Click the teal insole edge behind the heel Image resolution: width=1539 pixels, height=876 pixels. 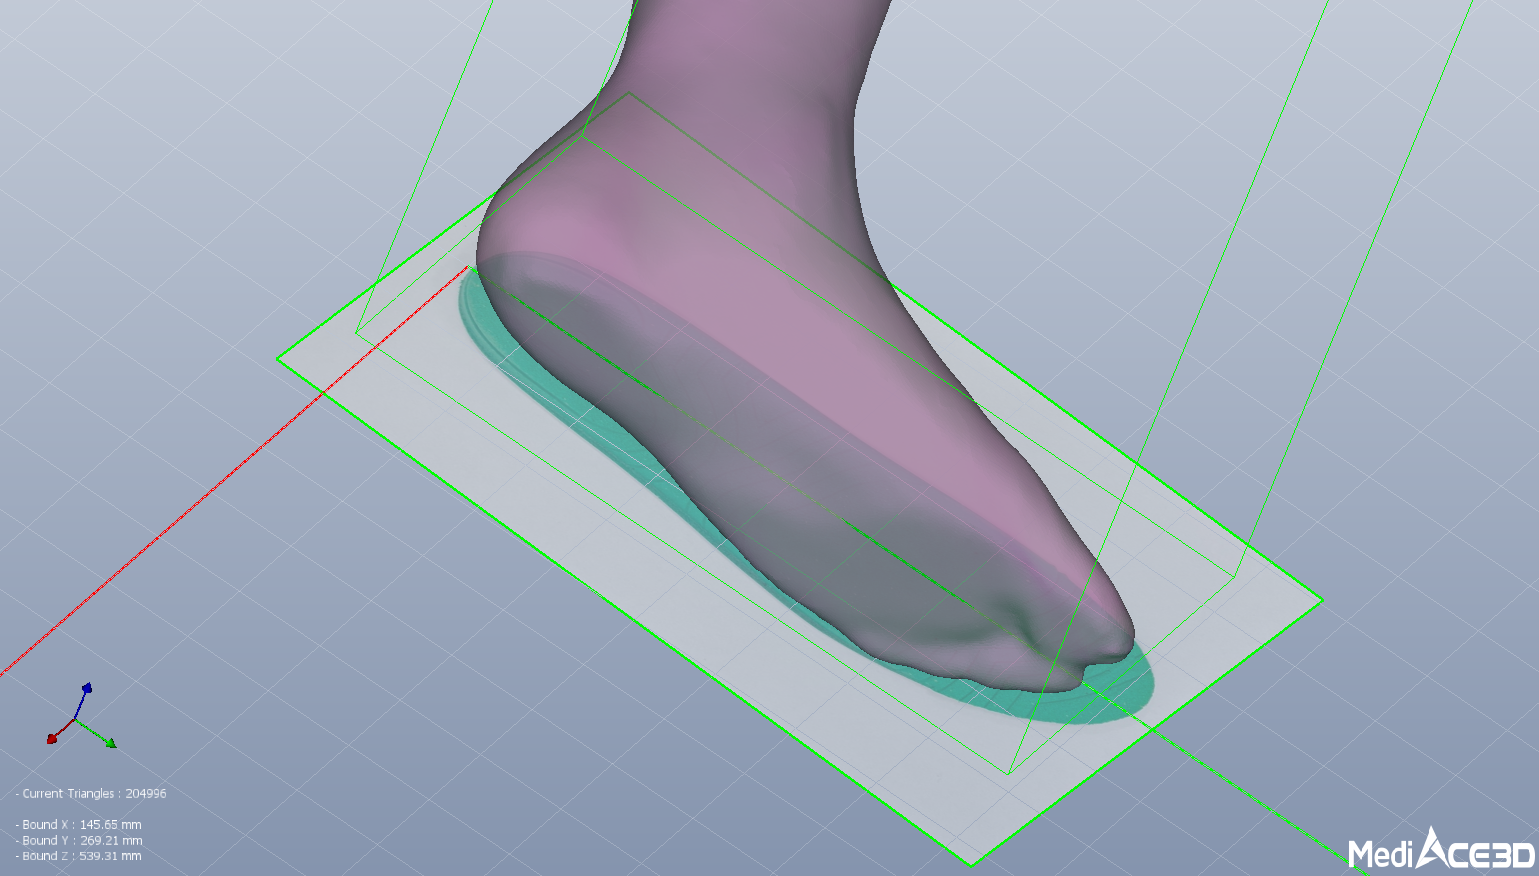tap(468, 301)
